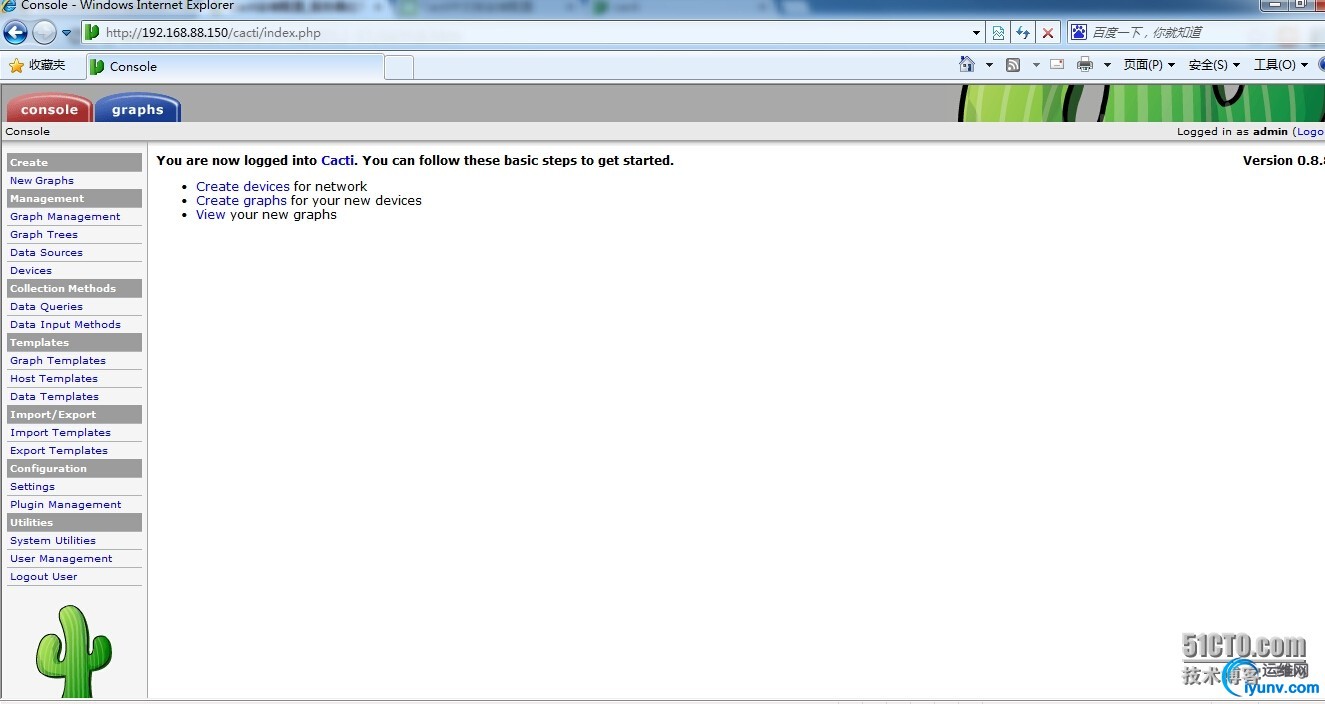Open Graph Management in the sidebar
The width and height of the screenshot is (1325, 704).
[x=65, y=217]
